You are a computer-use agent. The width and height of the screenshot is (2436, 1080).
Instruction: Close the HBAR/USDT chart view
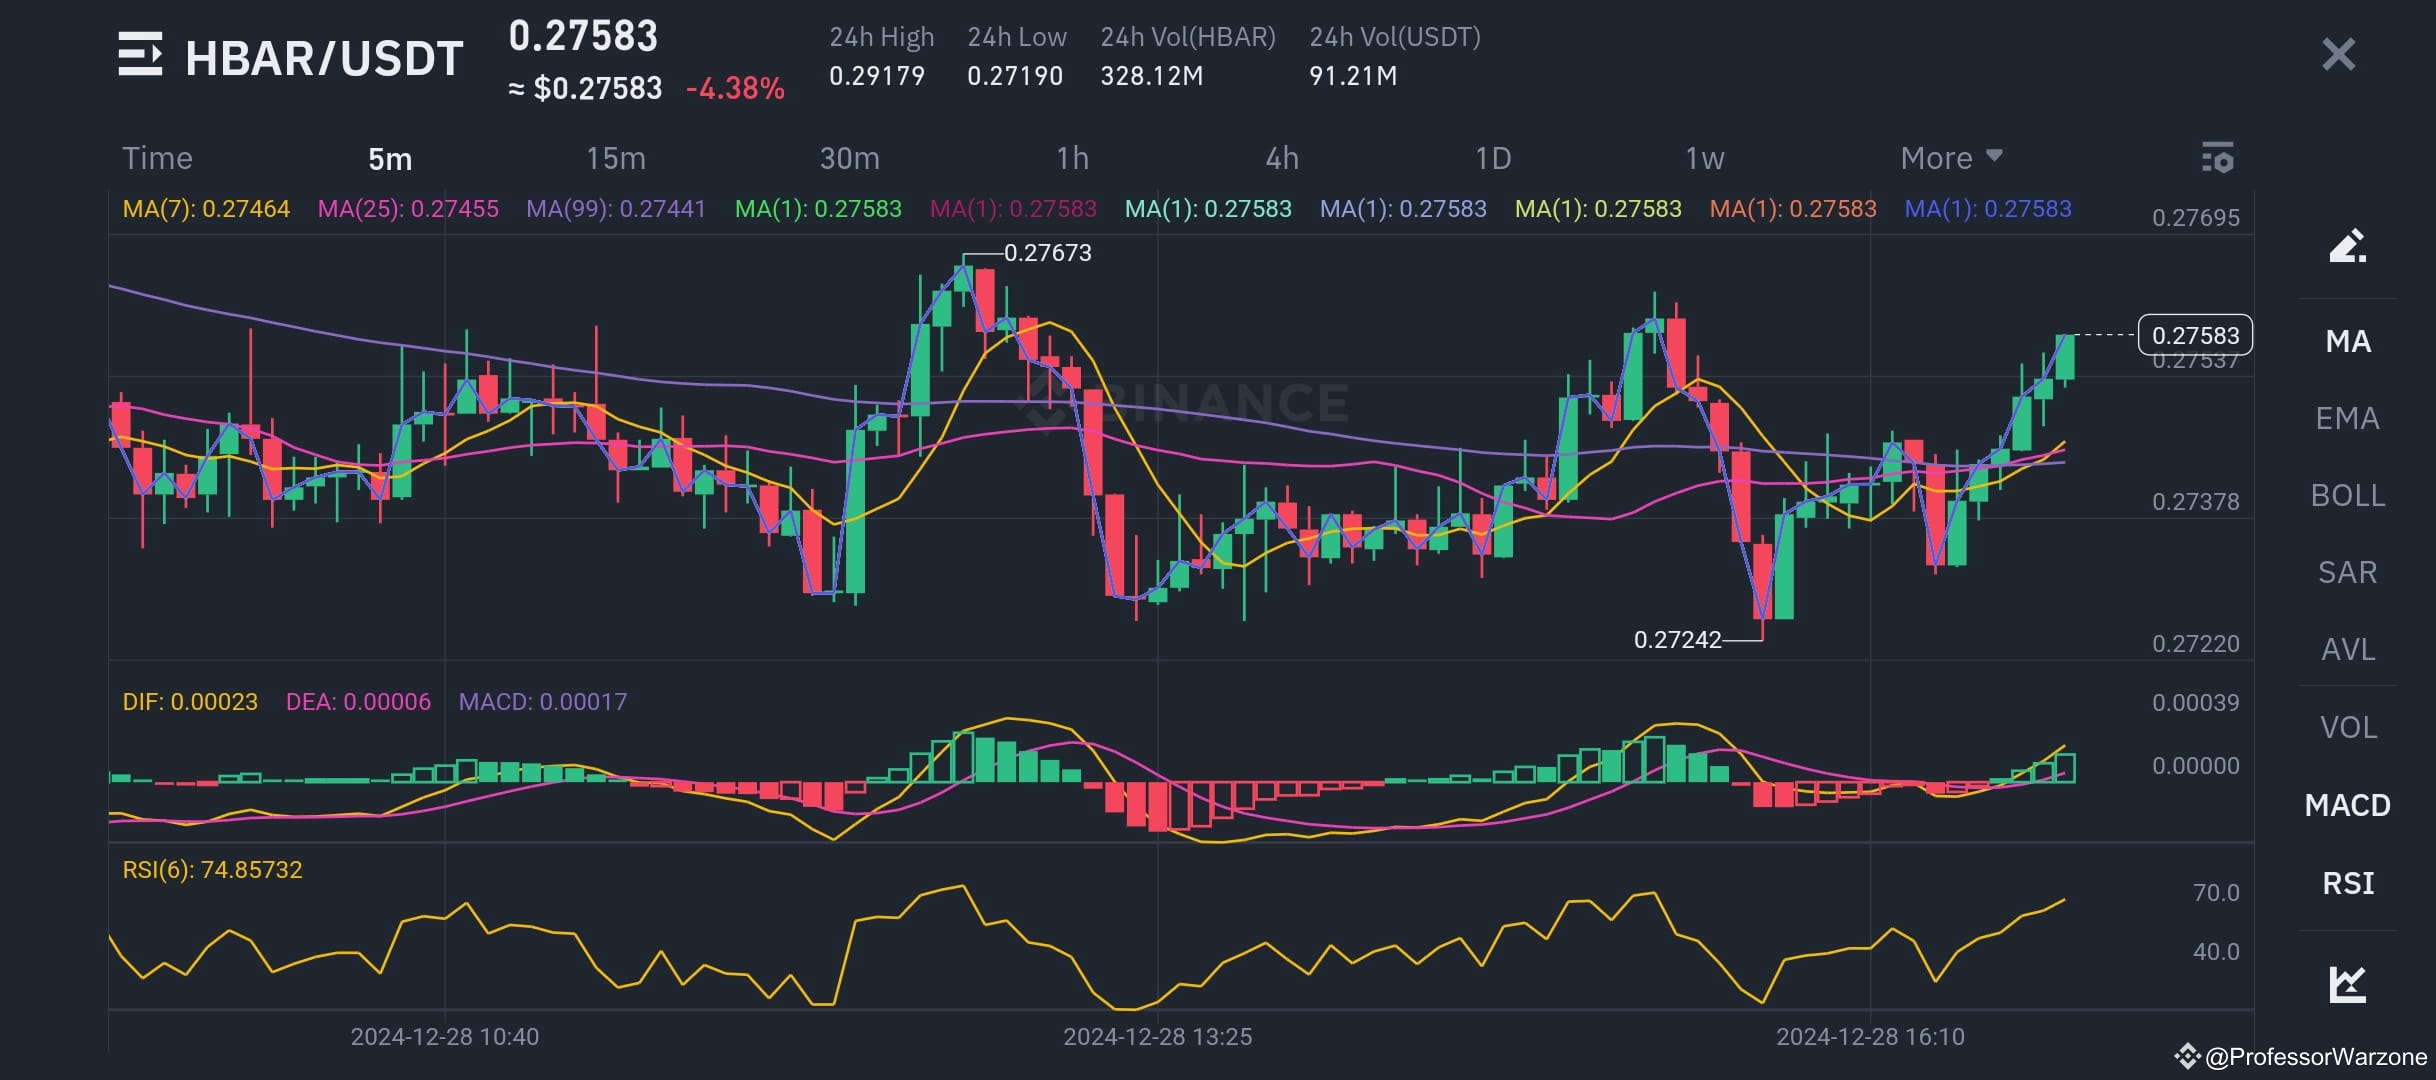coord(2338,54)
